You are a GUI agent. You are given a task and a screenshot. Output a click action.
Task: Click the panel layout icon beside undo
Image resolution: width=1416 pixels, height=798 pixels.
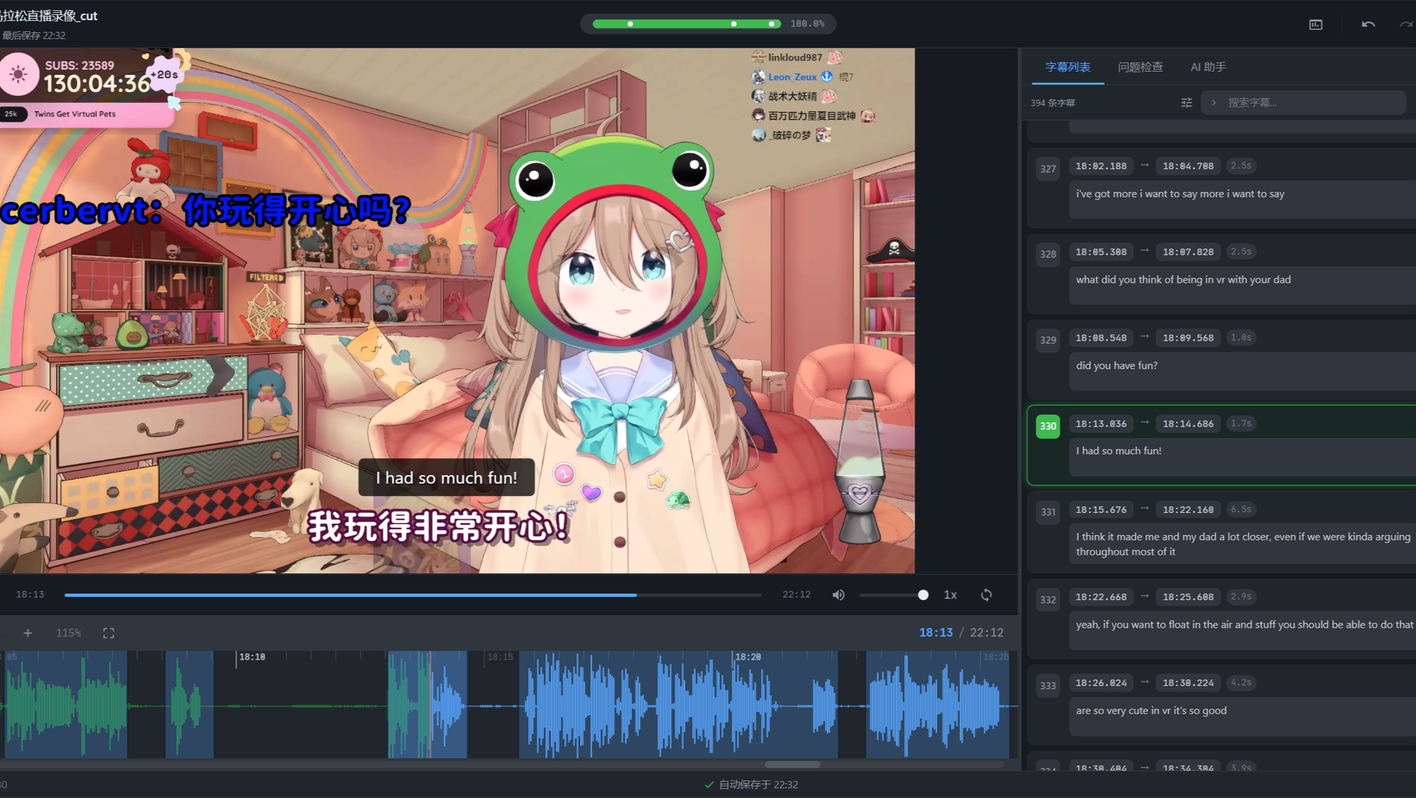tap(1316, 24)
